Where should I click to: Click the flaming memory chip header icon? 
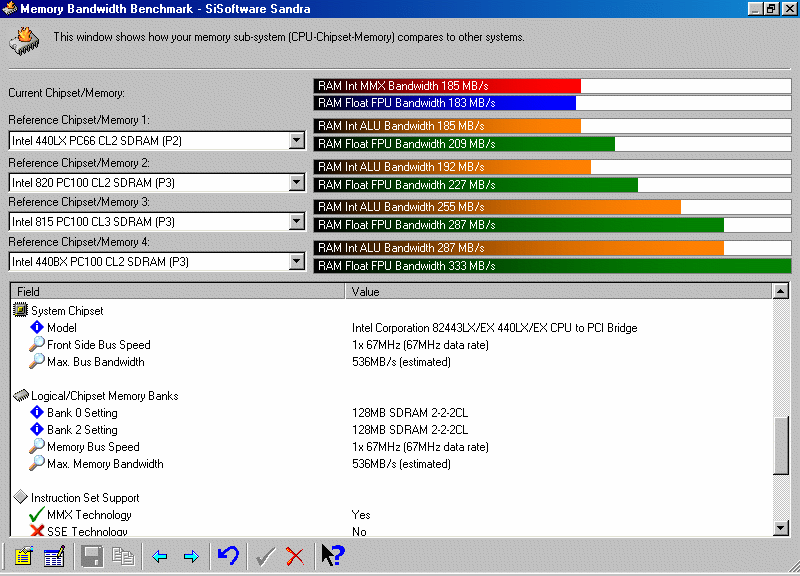point(24,42)
